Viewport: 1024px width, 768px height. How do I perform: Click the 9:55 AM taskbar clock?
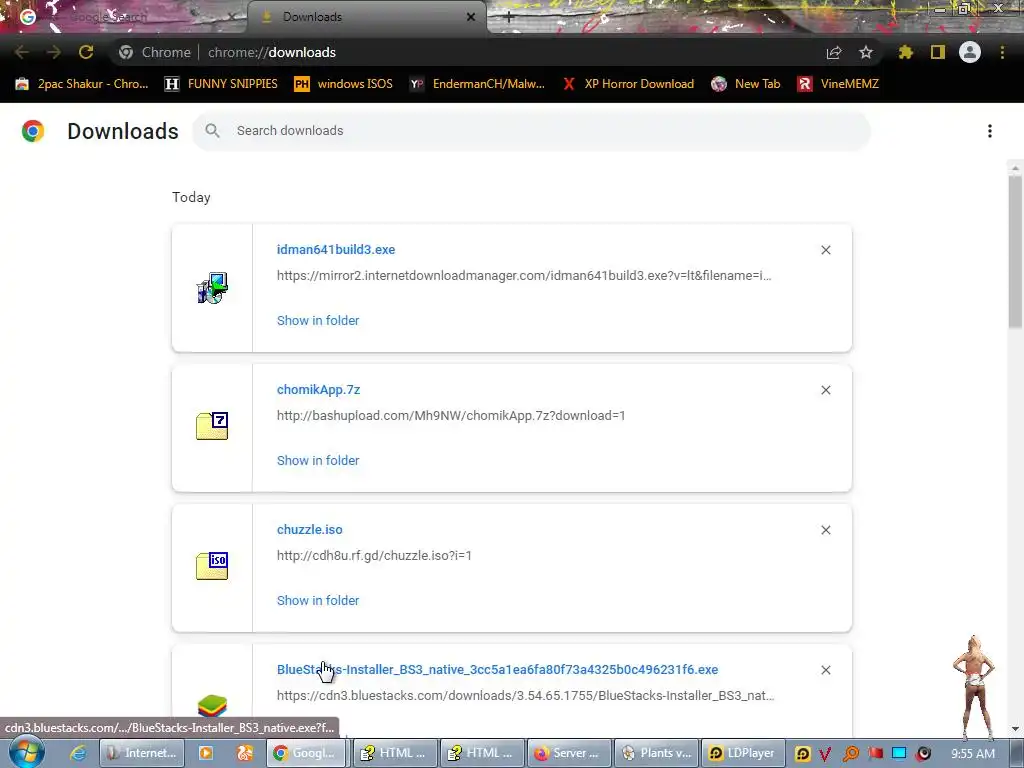click(x=972, y=754)
